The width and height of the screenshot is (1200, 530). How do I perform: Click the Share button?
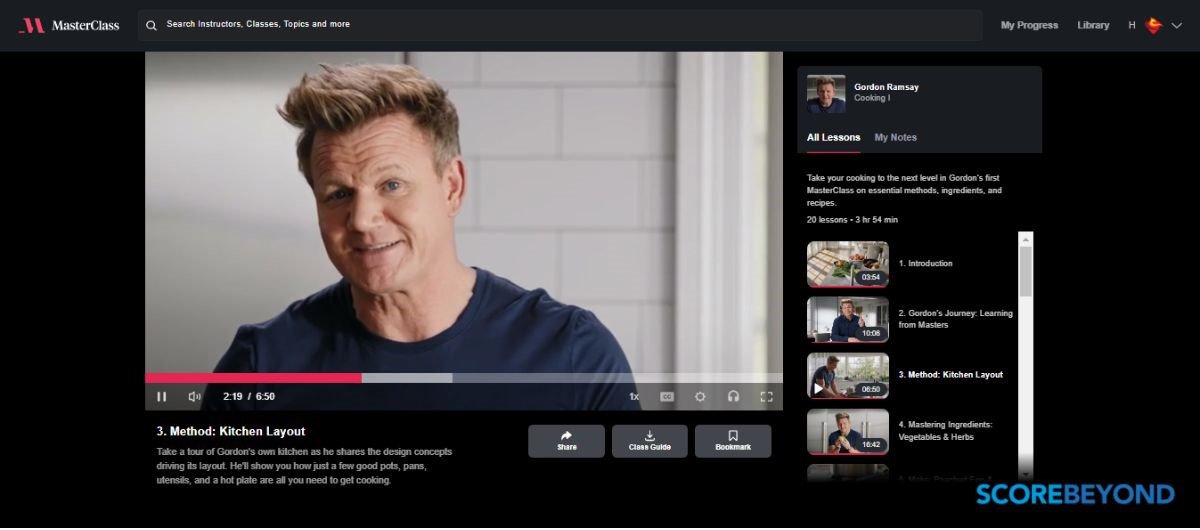[567, 441]
